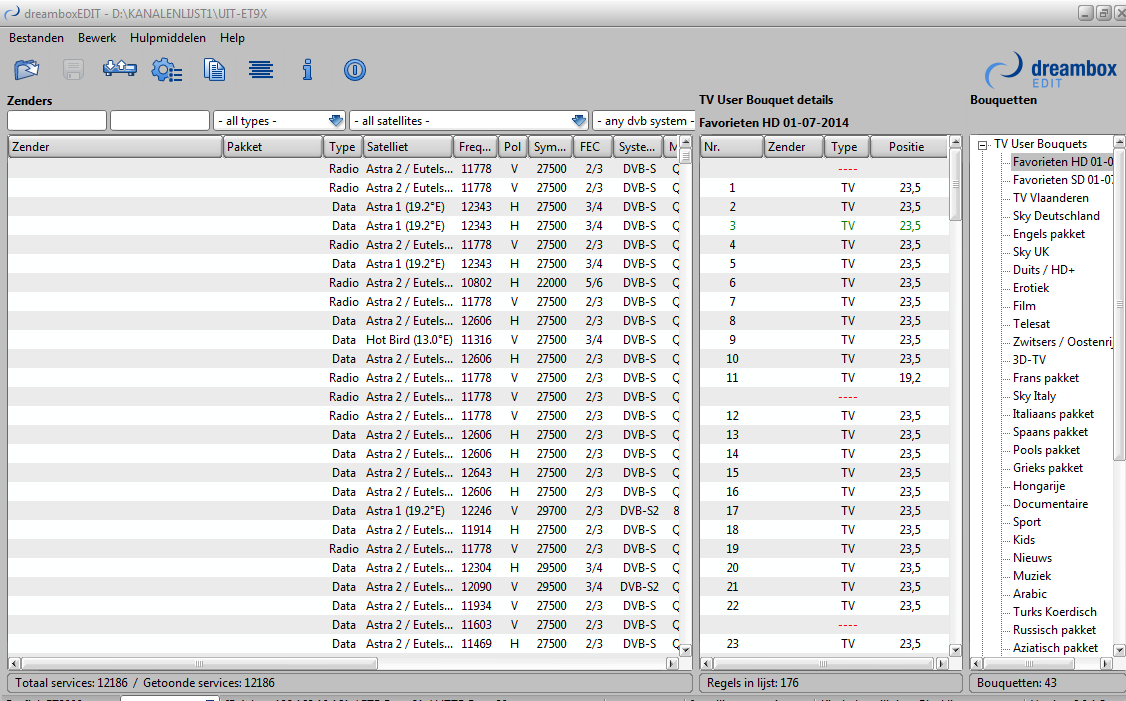Open the 'any dvb system' dropdown
Image resolution: width=1126 pixels, height=701 pixels.
pyautogui.click(x=643, y=121)
